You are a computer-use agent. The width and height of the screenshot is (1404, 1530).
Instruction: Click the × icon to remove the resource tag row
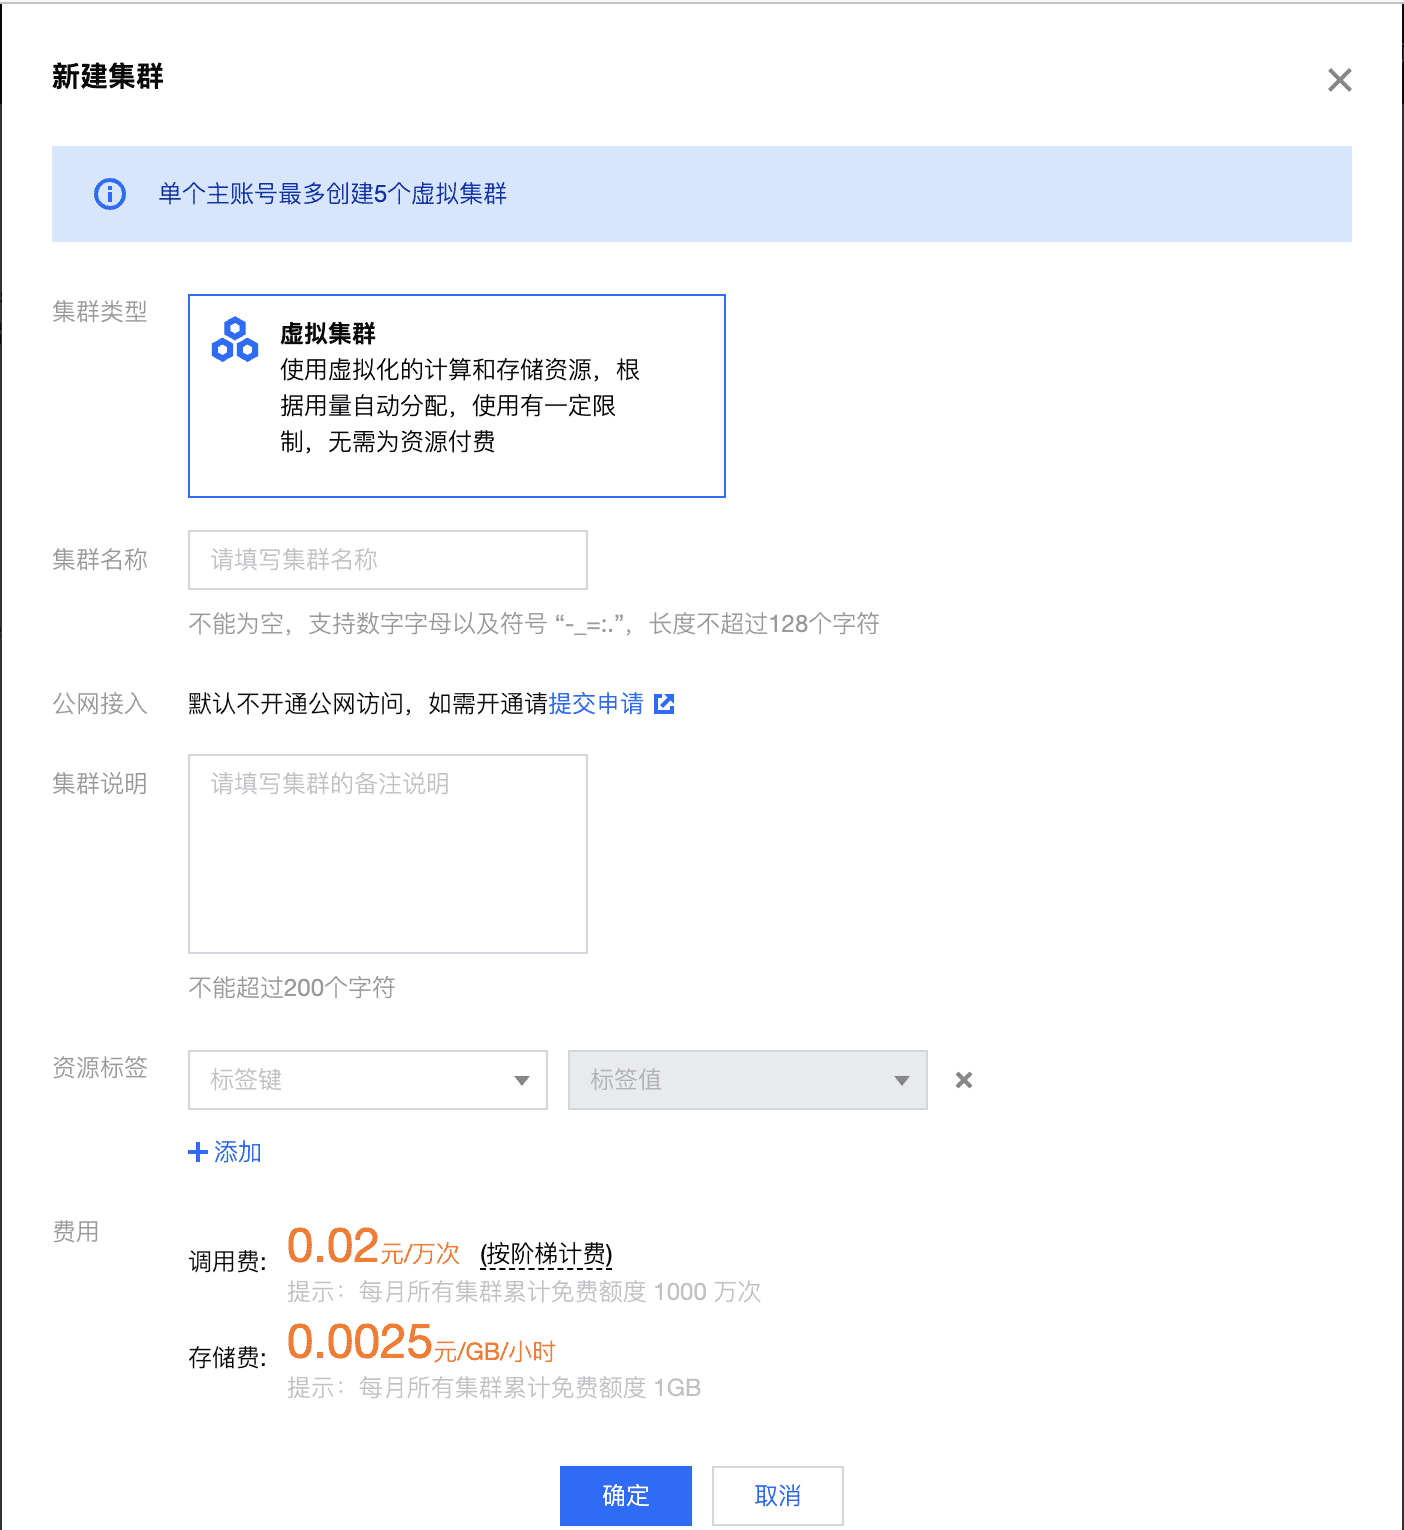click(x=962, y=1080)
